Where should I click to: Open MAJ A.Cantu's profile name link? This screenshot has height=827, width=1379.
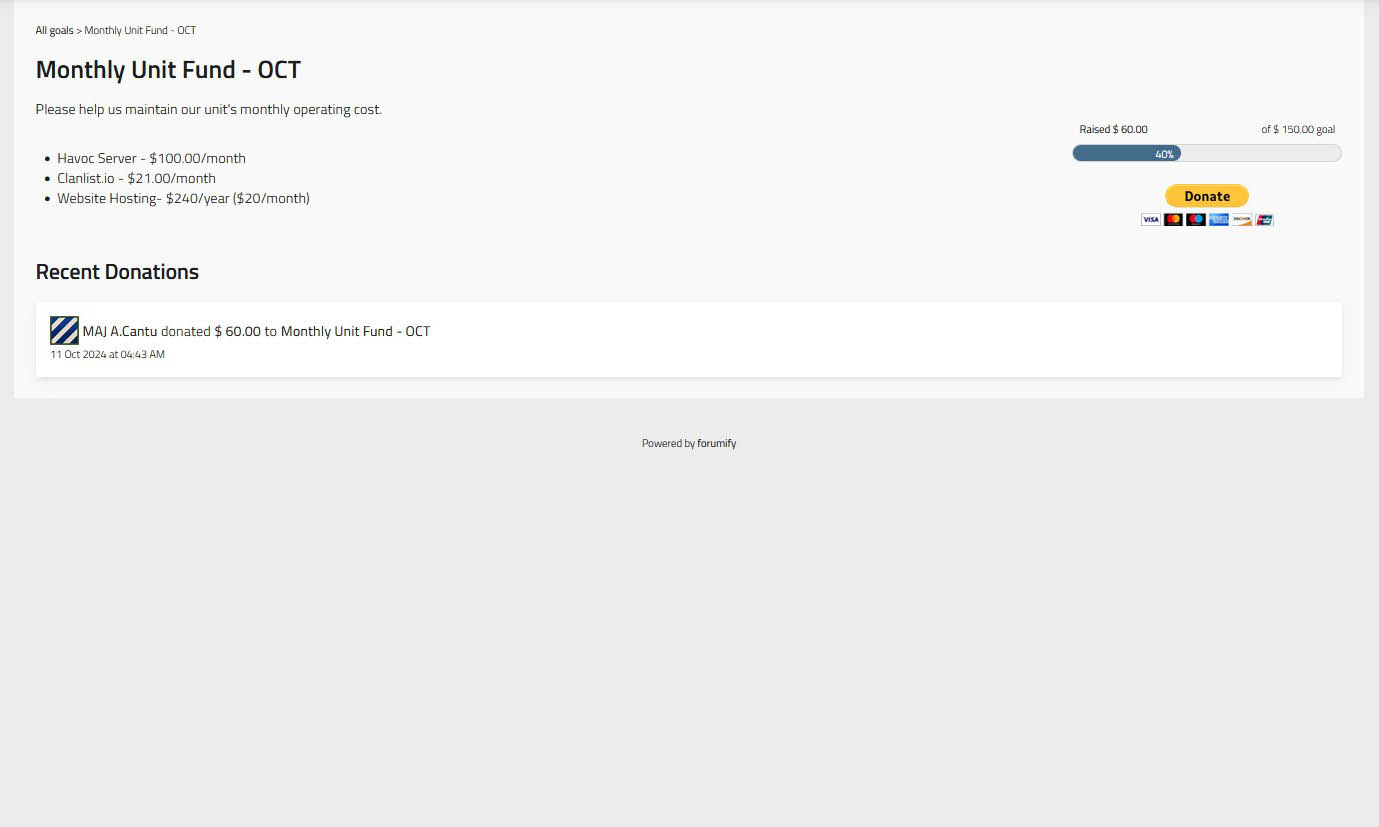tap(120, 331)
